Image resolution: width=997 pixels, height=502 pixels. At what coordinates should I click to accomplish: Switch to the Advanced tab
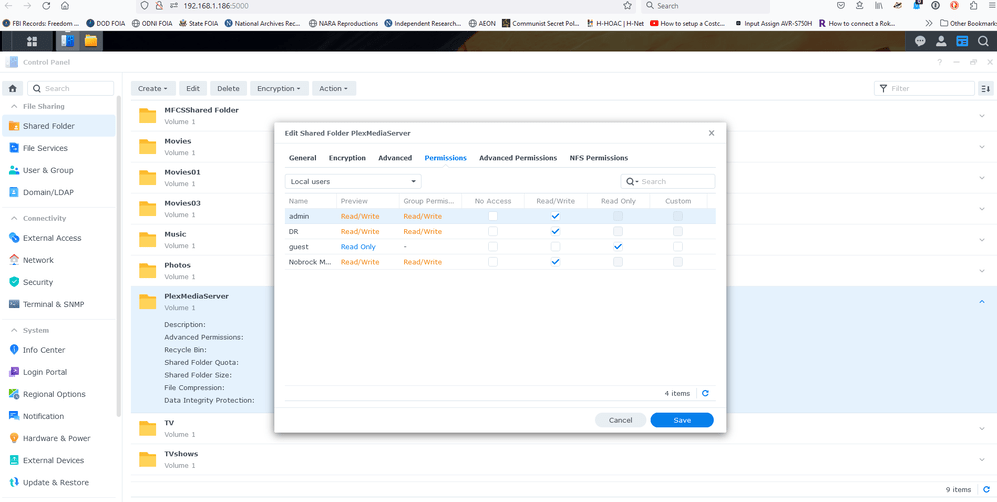click(395, 158)
